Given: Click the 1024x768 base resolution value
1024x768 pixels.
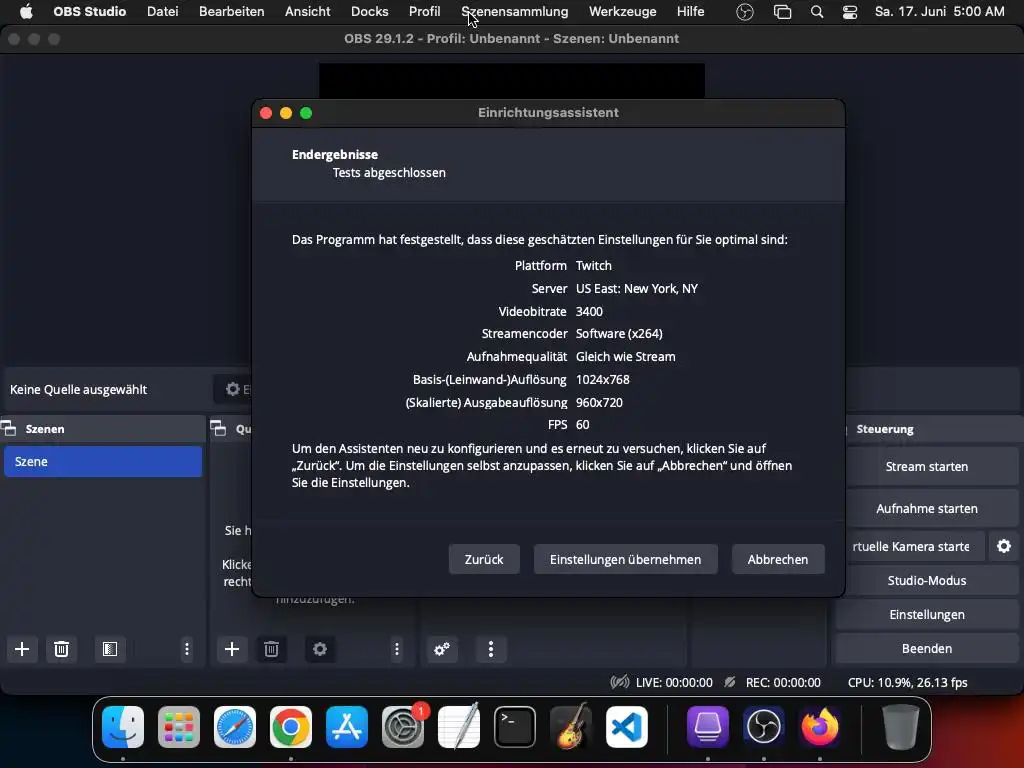Looking at the screenshot, I should tap(603, 379).
